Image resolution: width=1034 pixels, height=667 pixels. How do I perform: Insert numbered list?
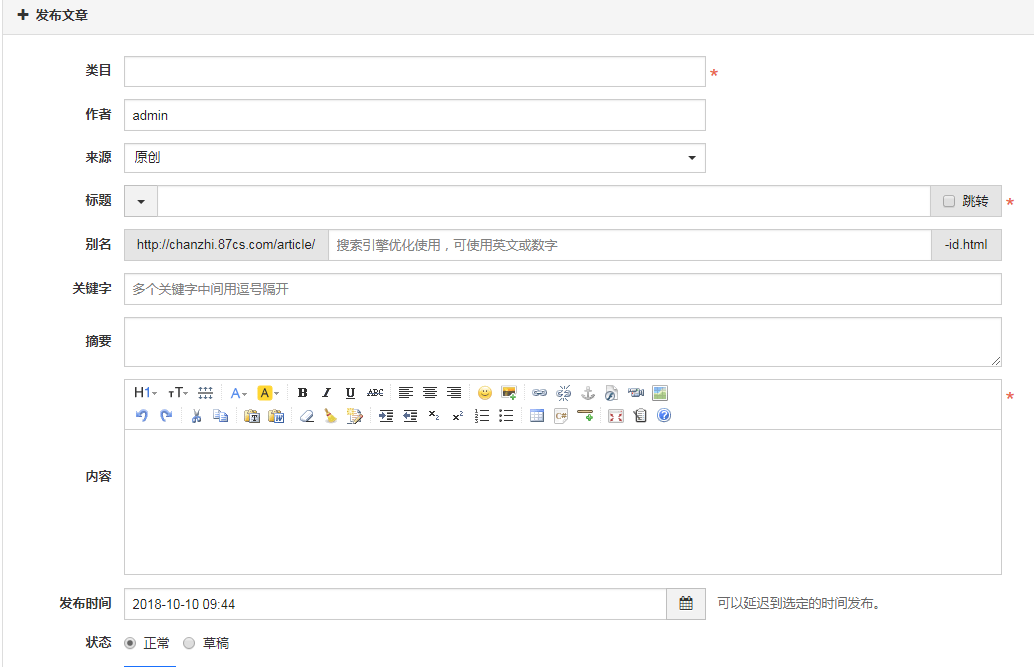pos(482,416)
